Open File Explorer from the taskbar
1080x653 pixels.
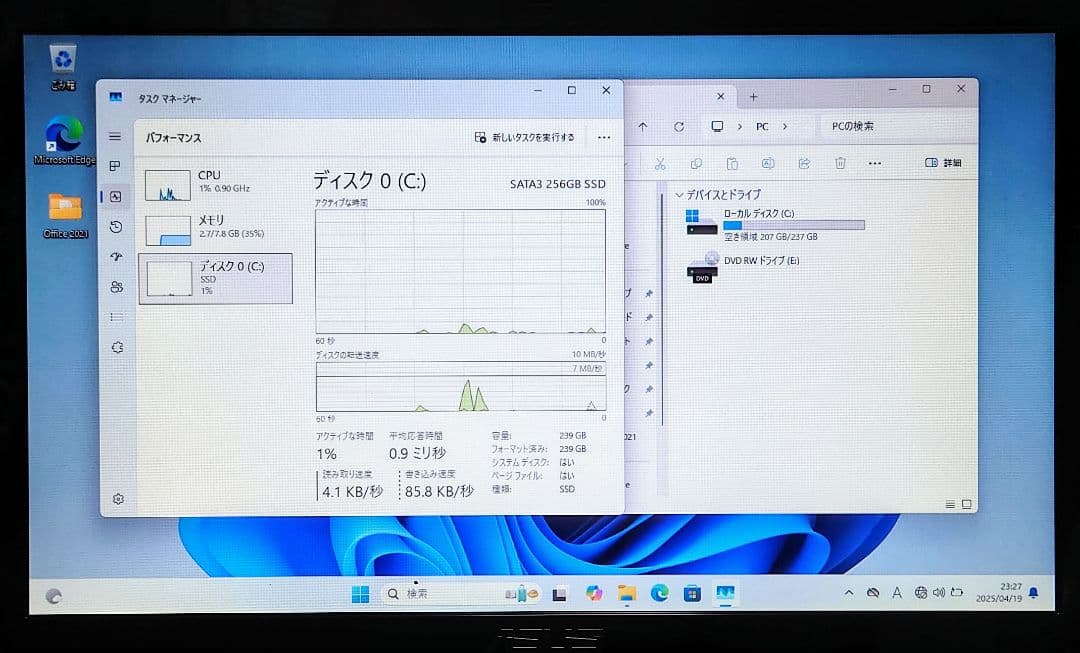[627, 594]
